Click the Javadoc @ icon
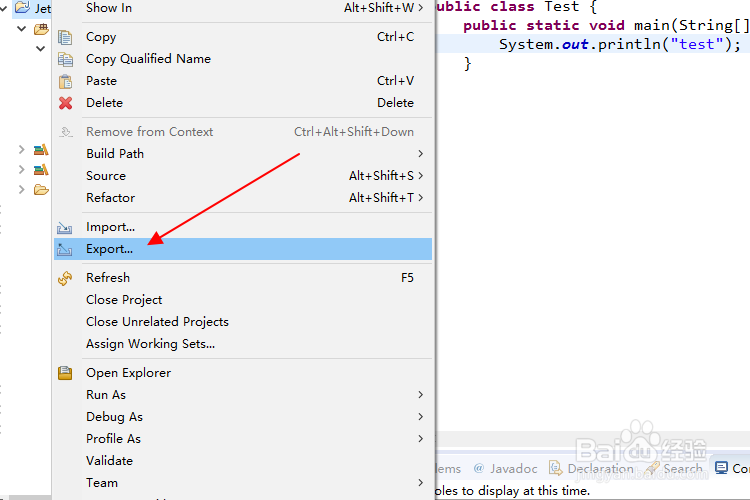The image size is (750, 500). point(478,468)
